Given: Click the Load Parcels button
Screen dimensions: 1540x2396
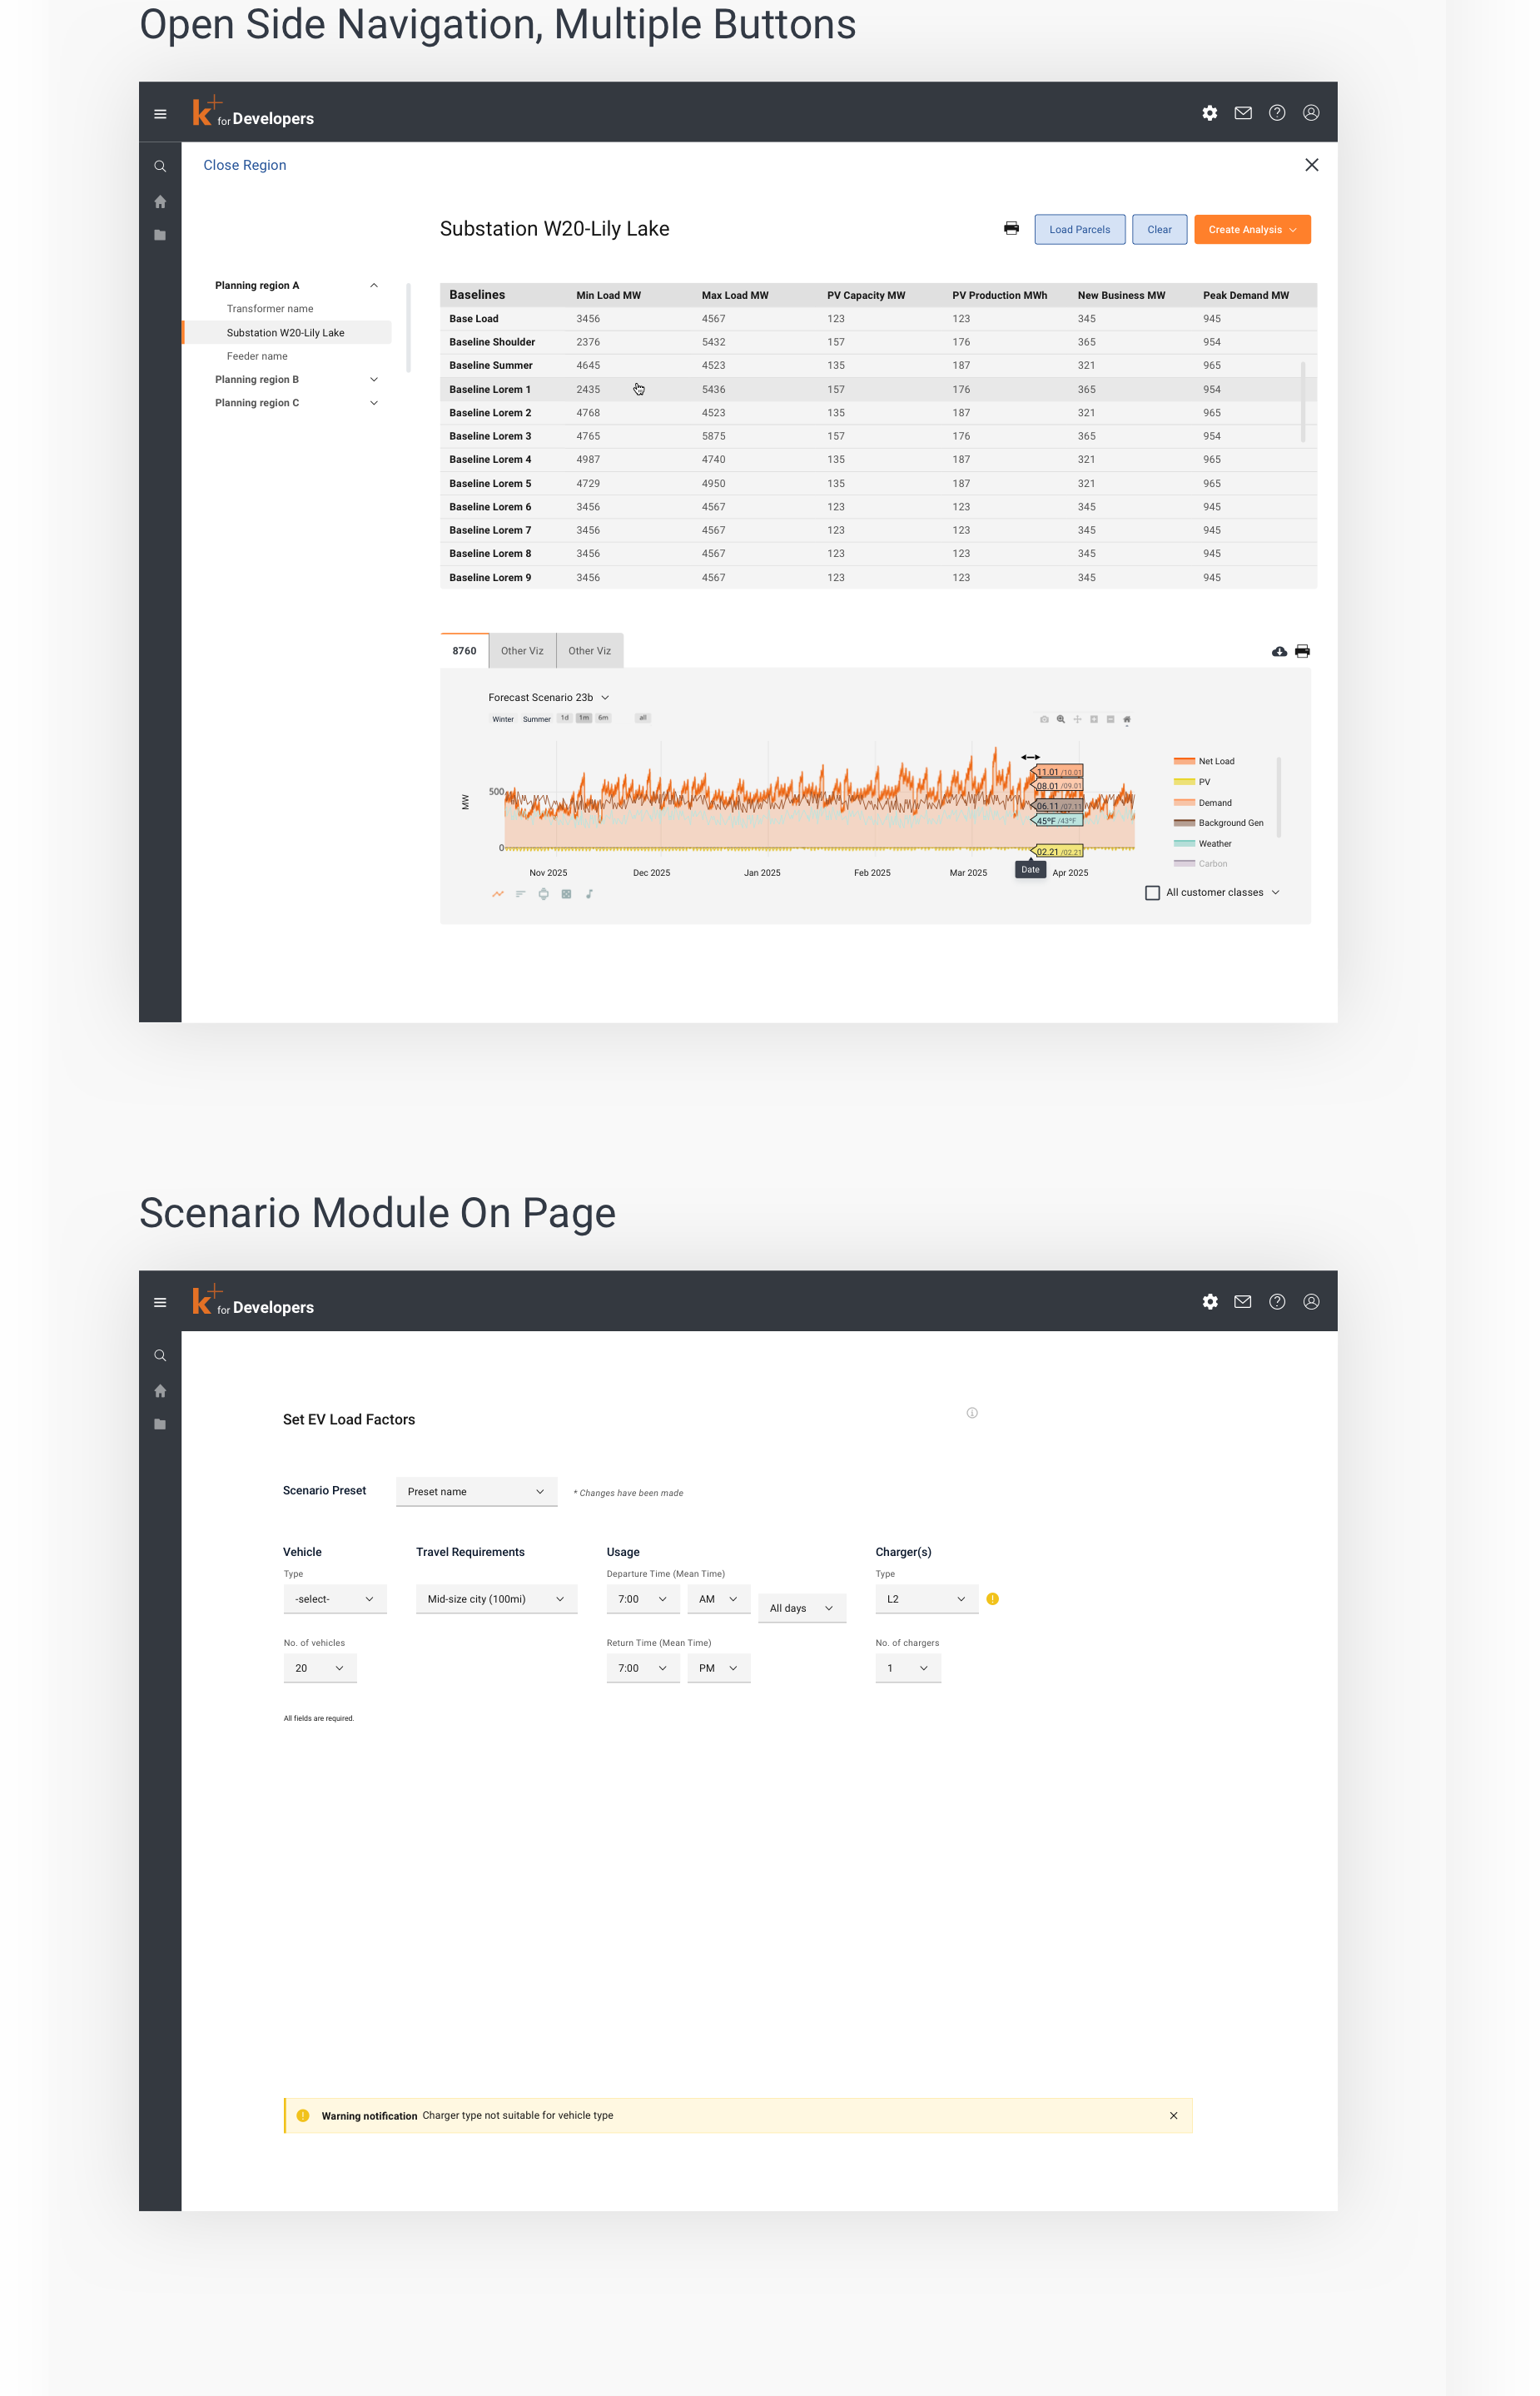Looking at the screenshot, I should (x=1079, y=229).
